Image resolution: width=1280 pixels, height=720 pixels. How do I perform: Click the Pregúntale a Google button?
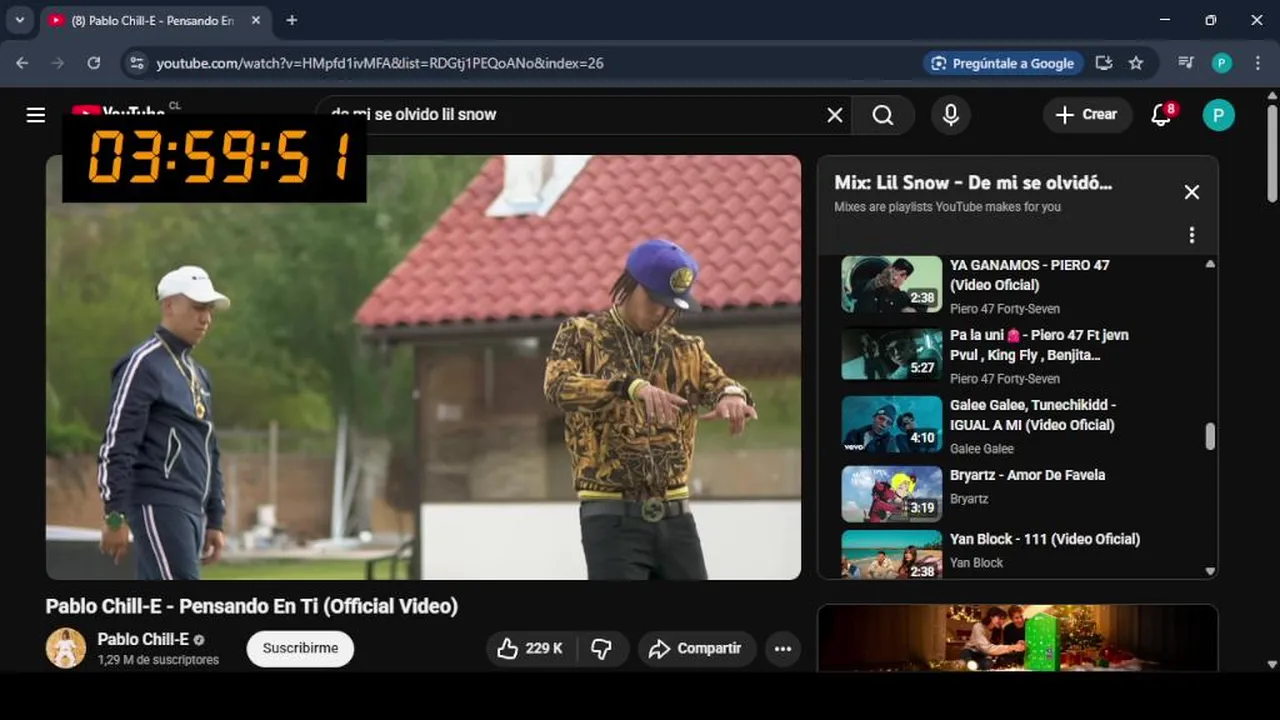1003,63
